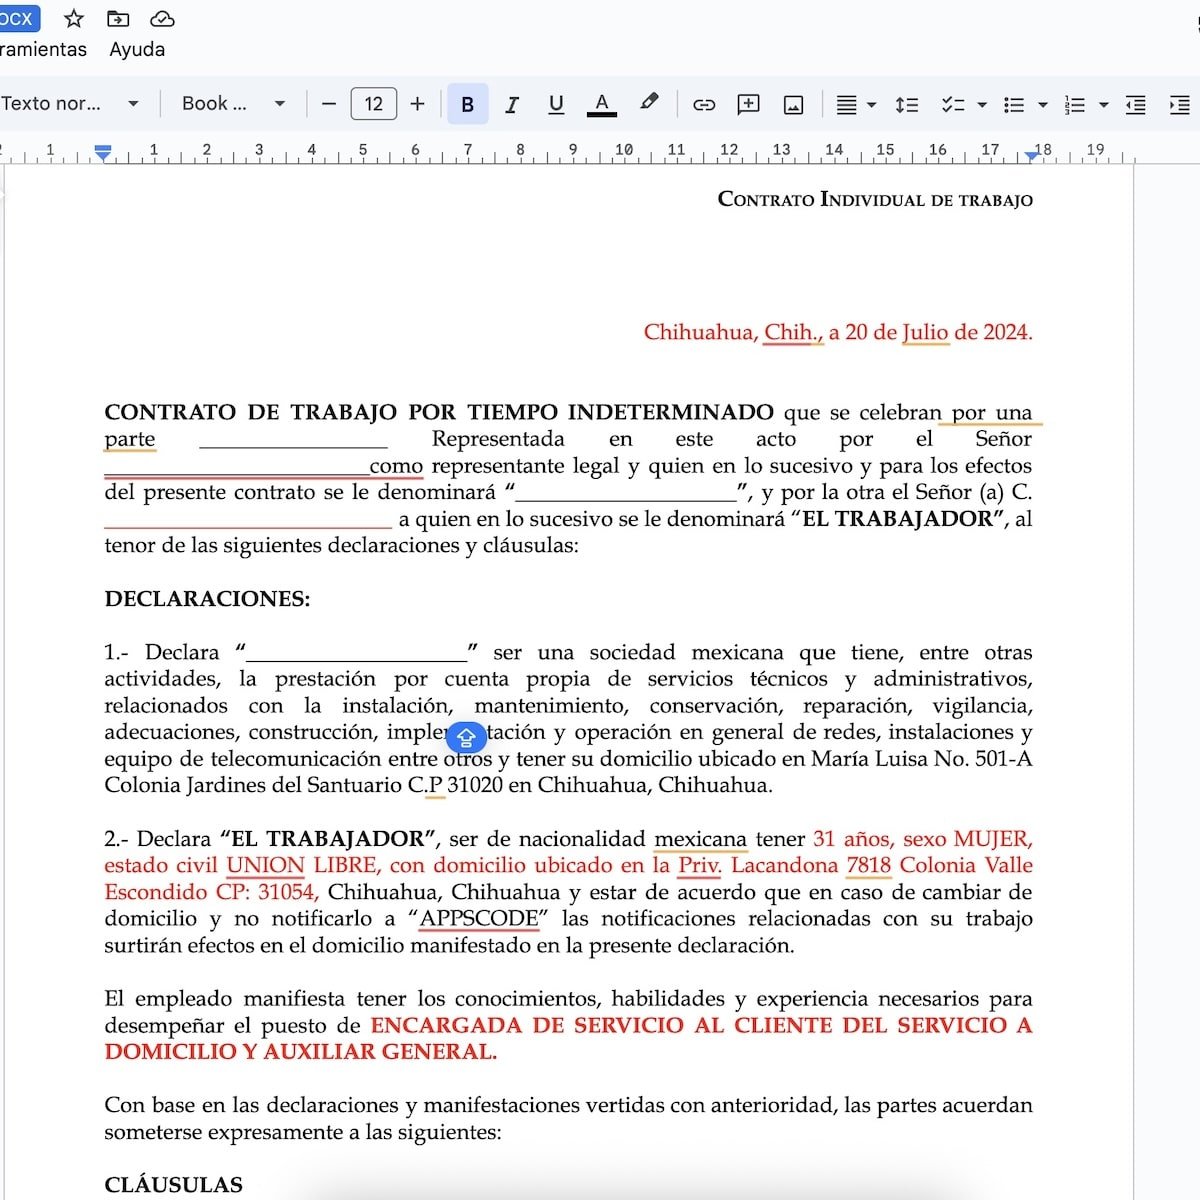Insert a link
This screenshot has width=1200, height=1200.
[x=704, y=103]
